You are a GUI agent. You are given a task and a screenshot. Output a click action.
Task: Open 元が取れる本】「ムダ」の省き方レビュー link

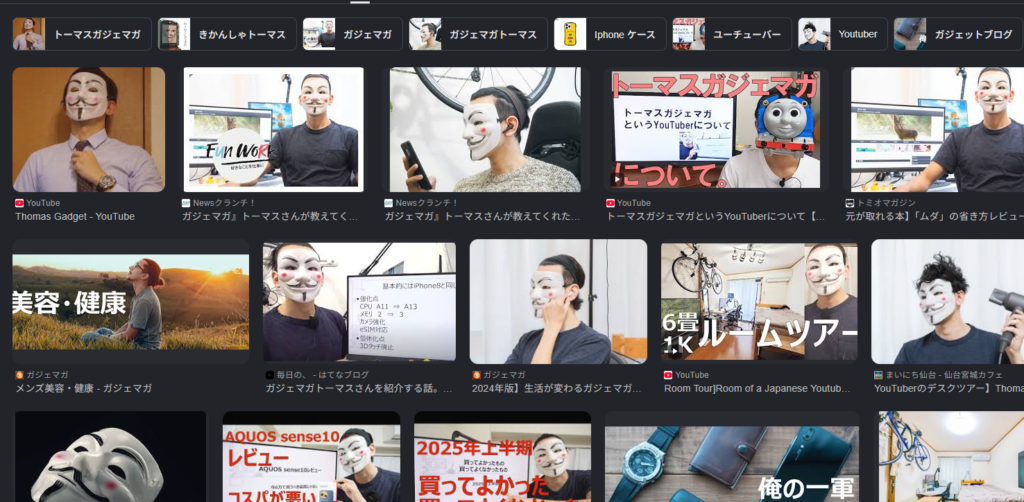coord(935,216)
